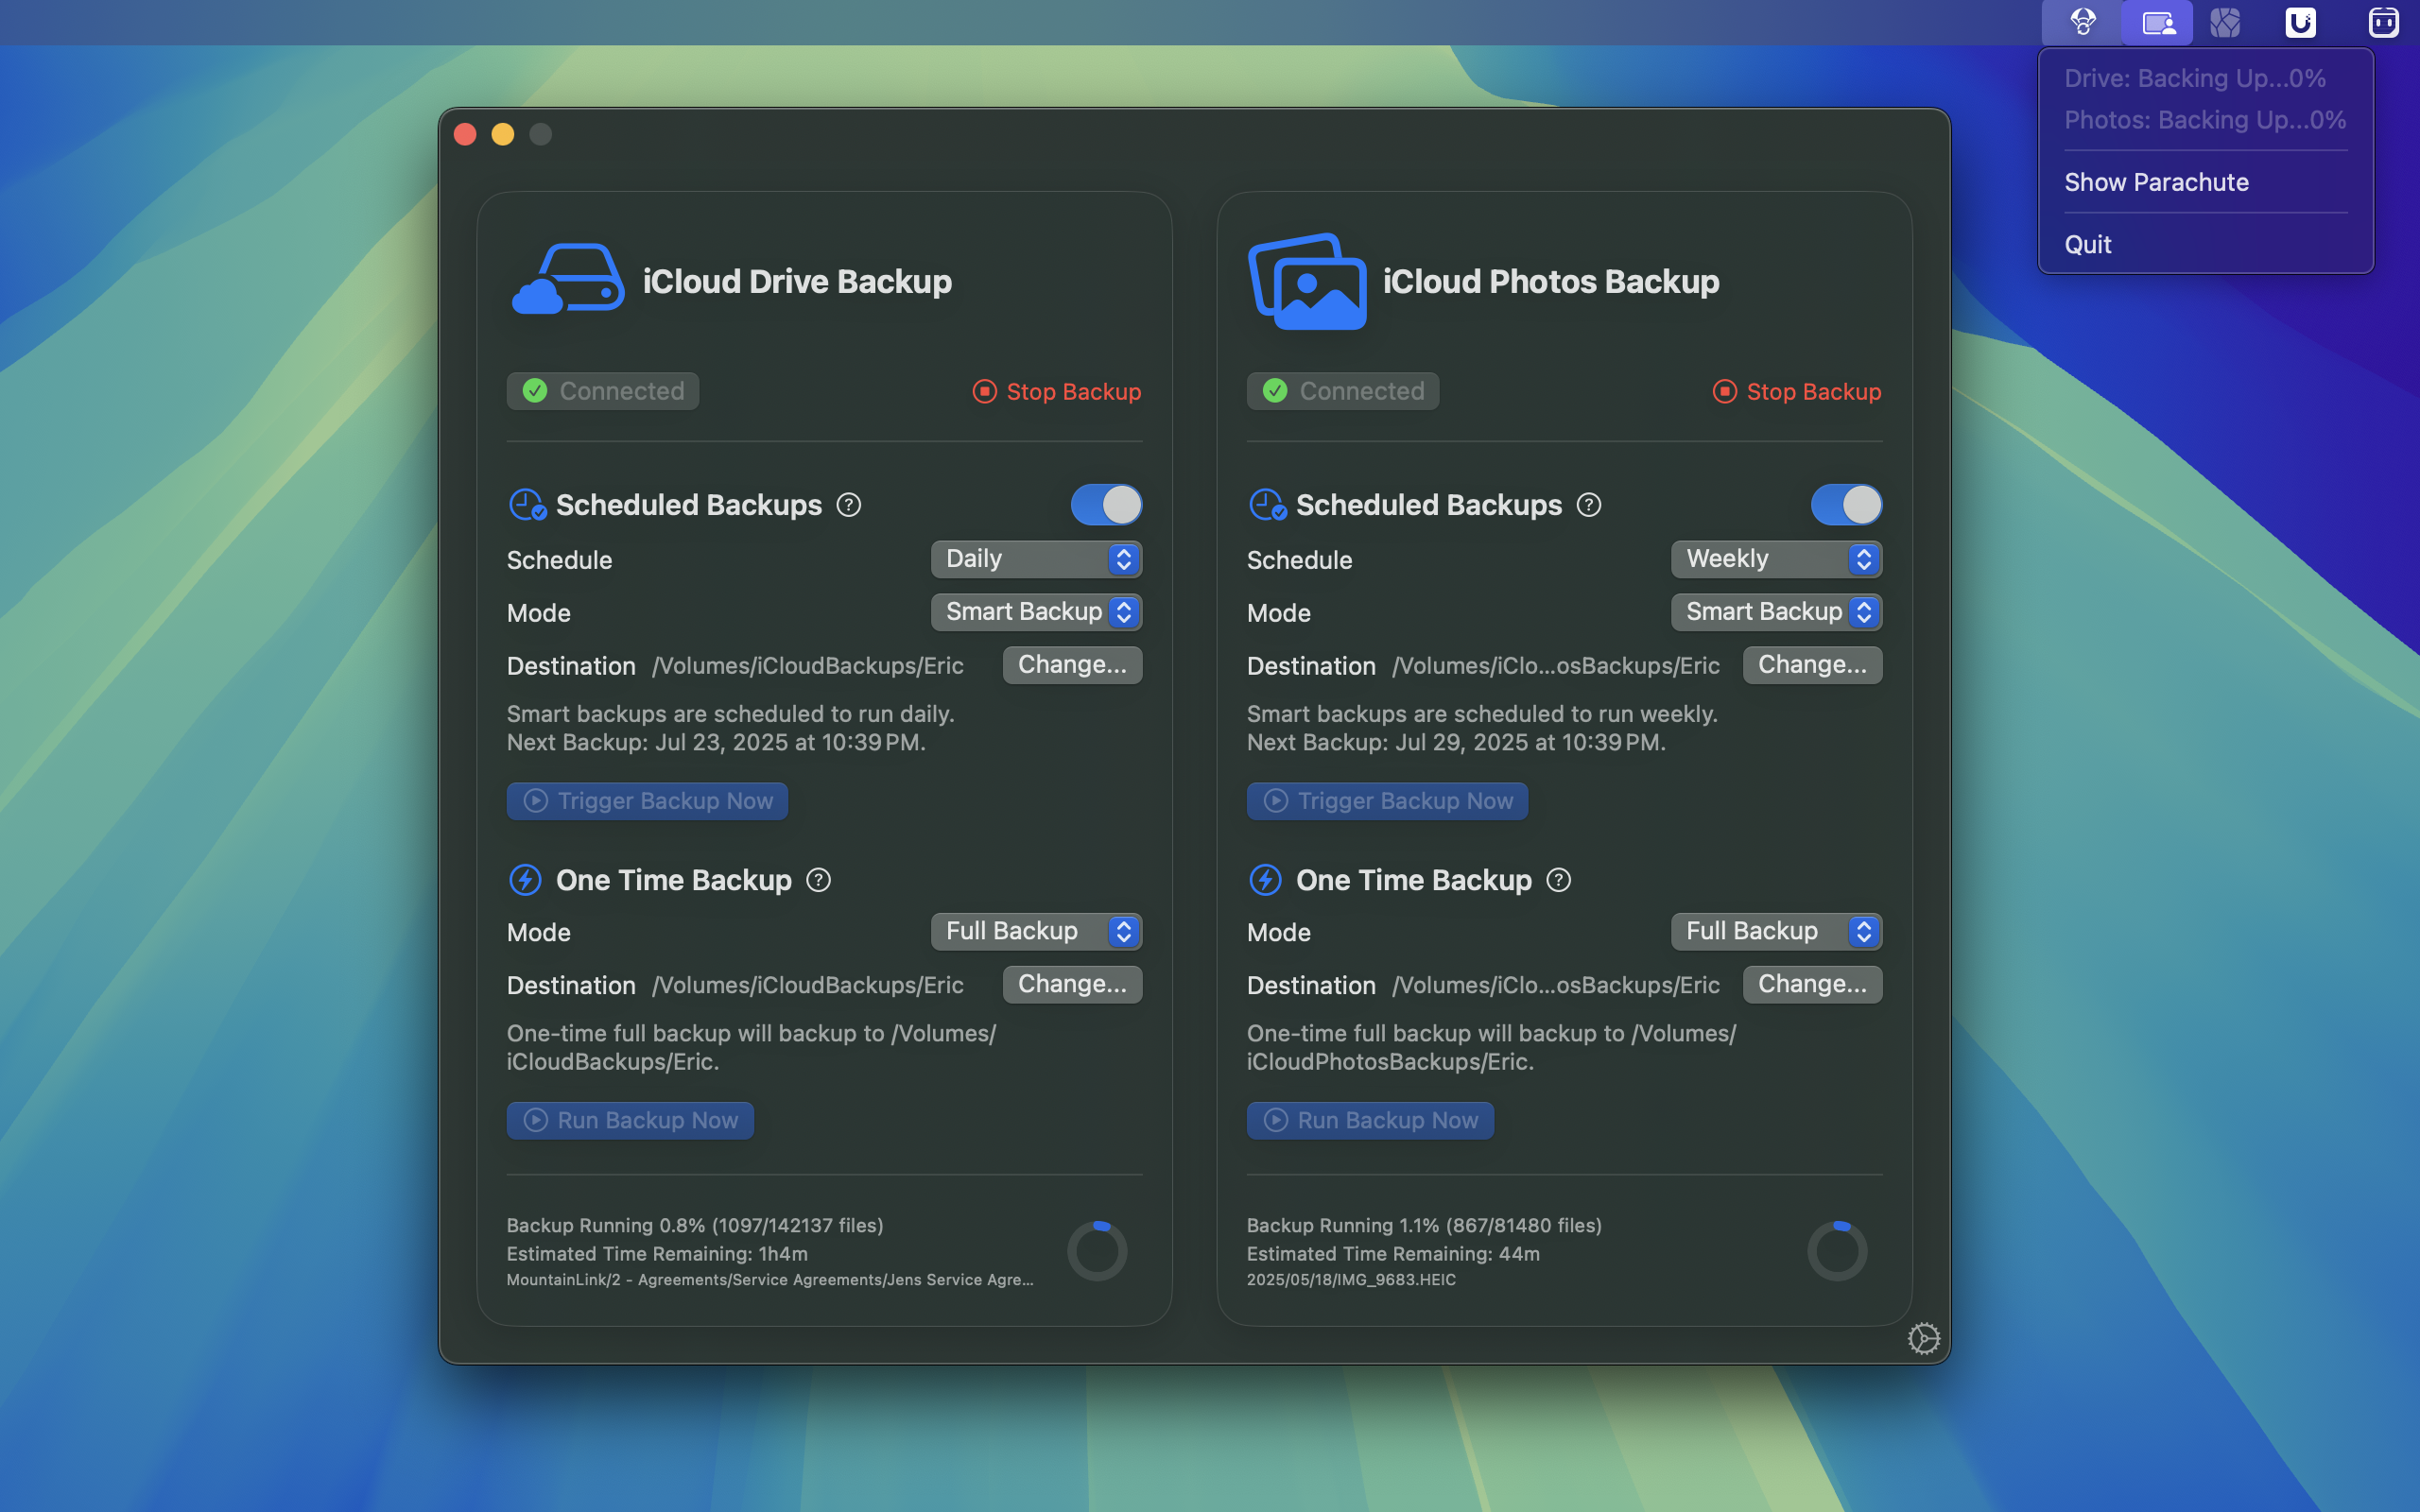The image size is (2420, 1512).
Task: Click the iCloud Photos Backup pictures icon
Action: [1307, 281]
